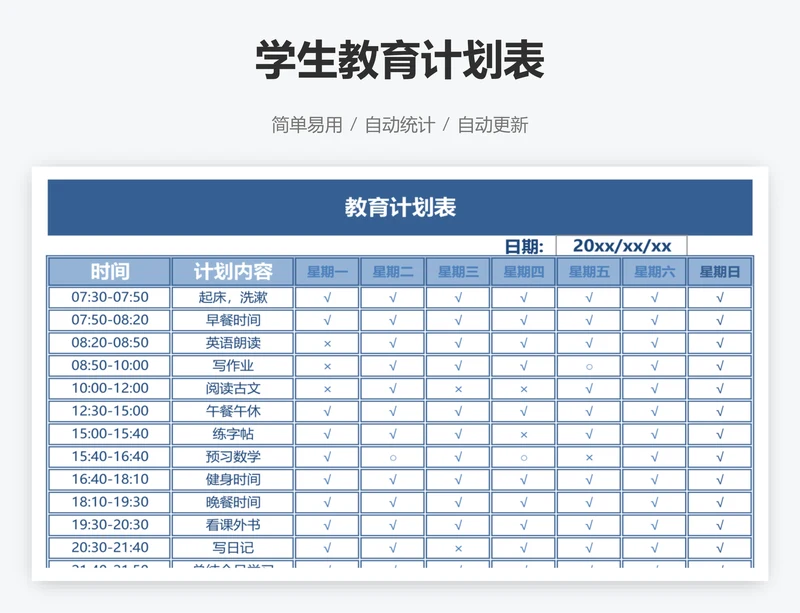Click the date field 20xx/xx/xx
Screen dimensions: 800x613
click(621, 246)
